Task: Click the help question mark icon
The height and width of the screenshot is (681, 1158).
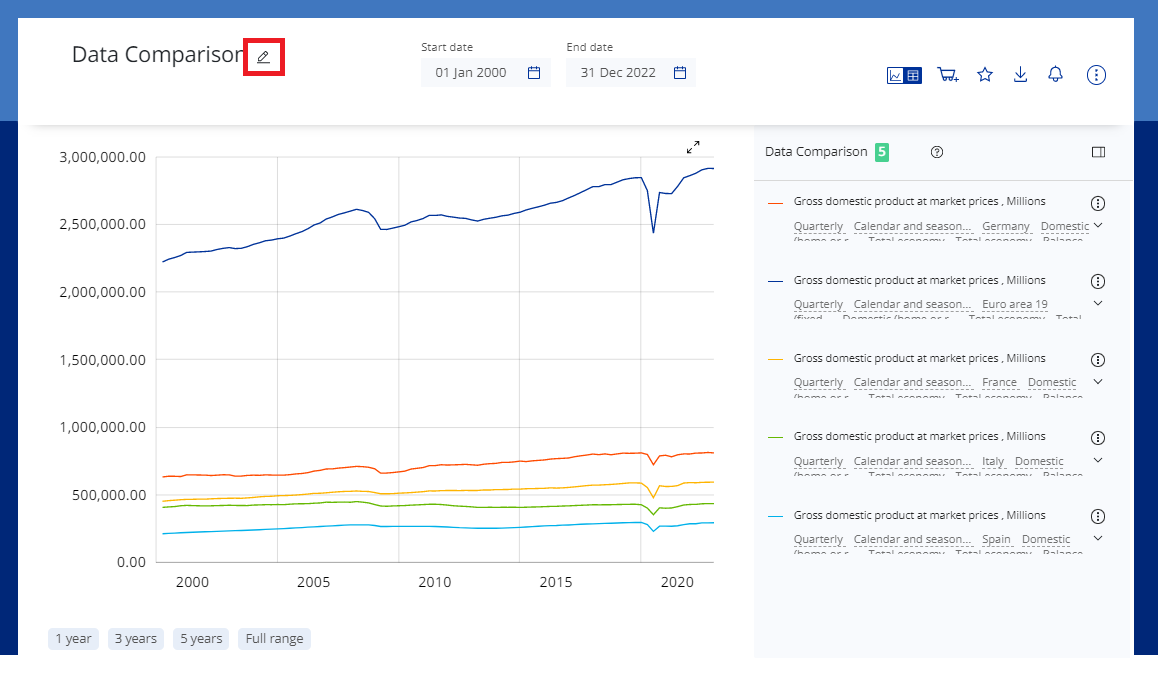Action: click(937, 152)
